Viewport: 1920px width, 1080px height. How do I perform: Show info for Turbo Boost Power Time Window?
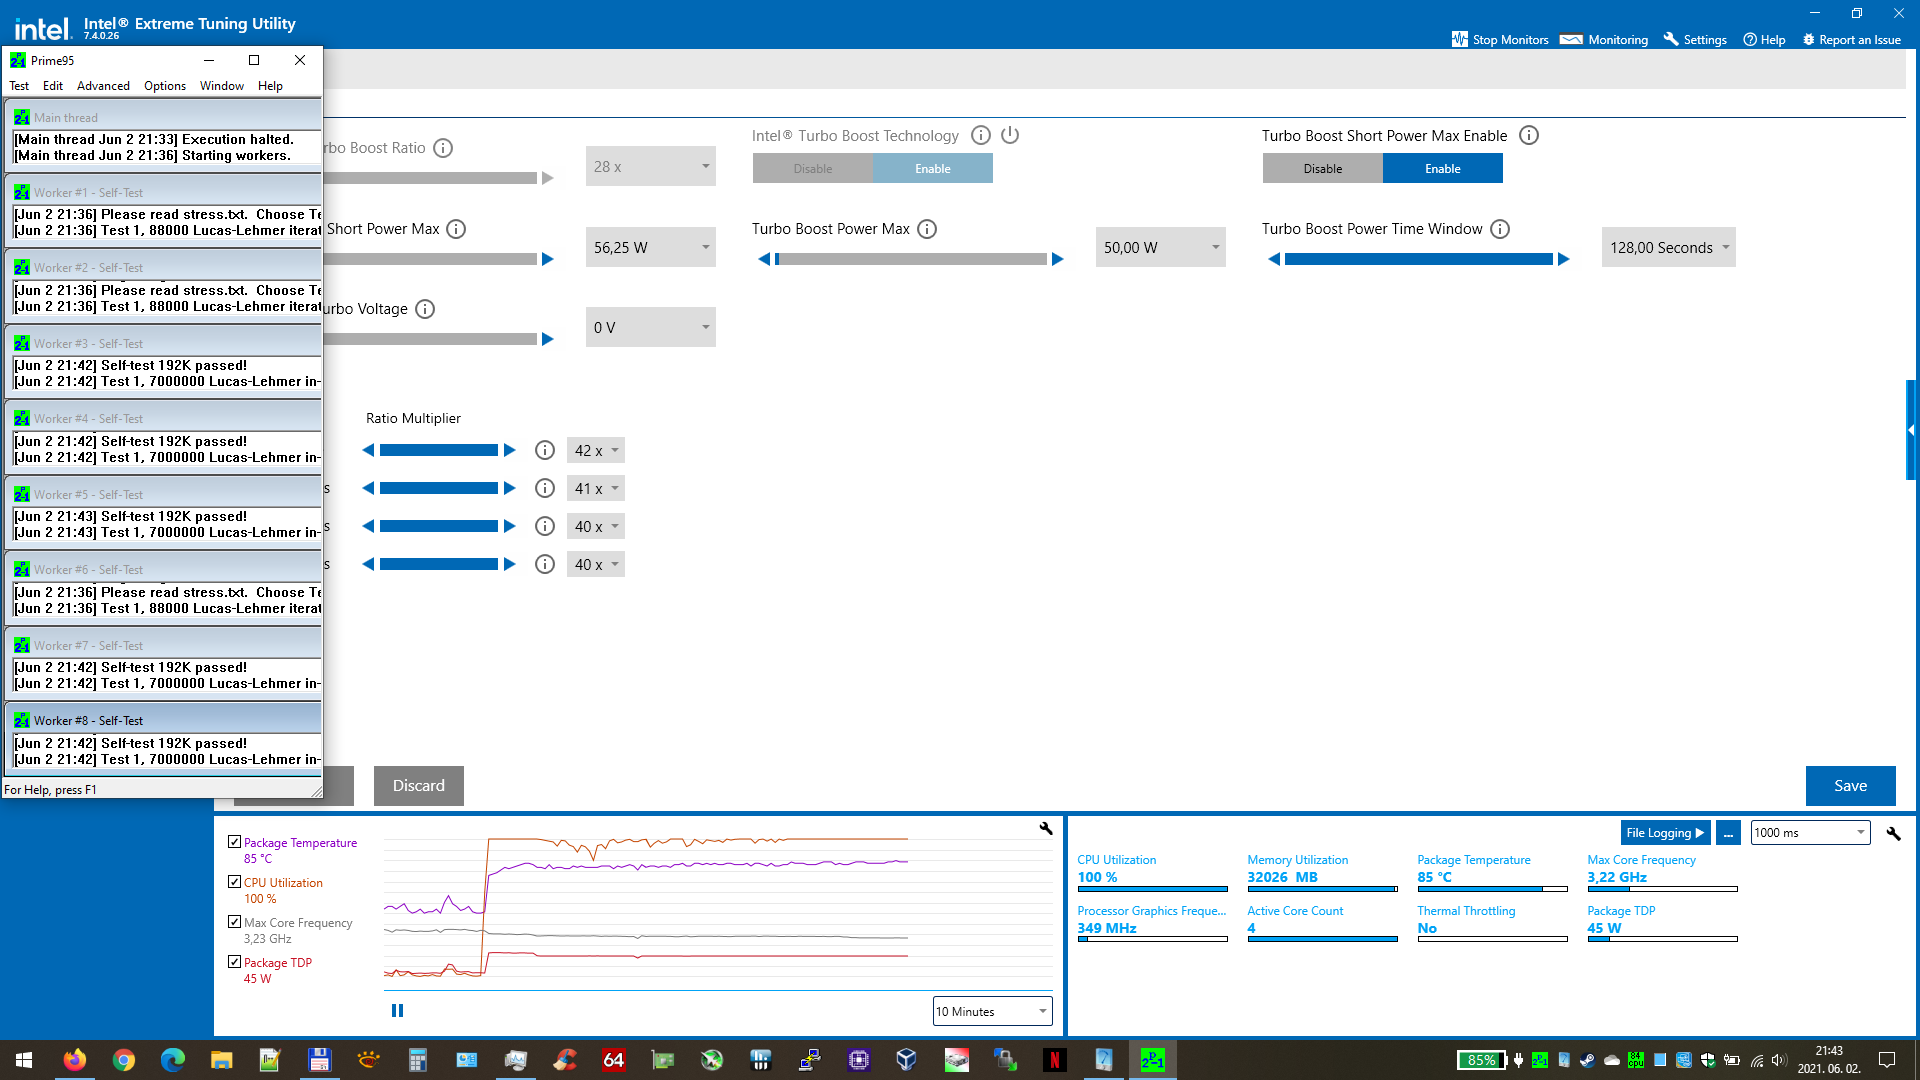pos(1500,229)
